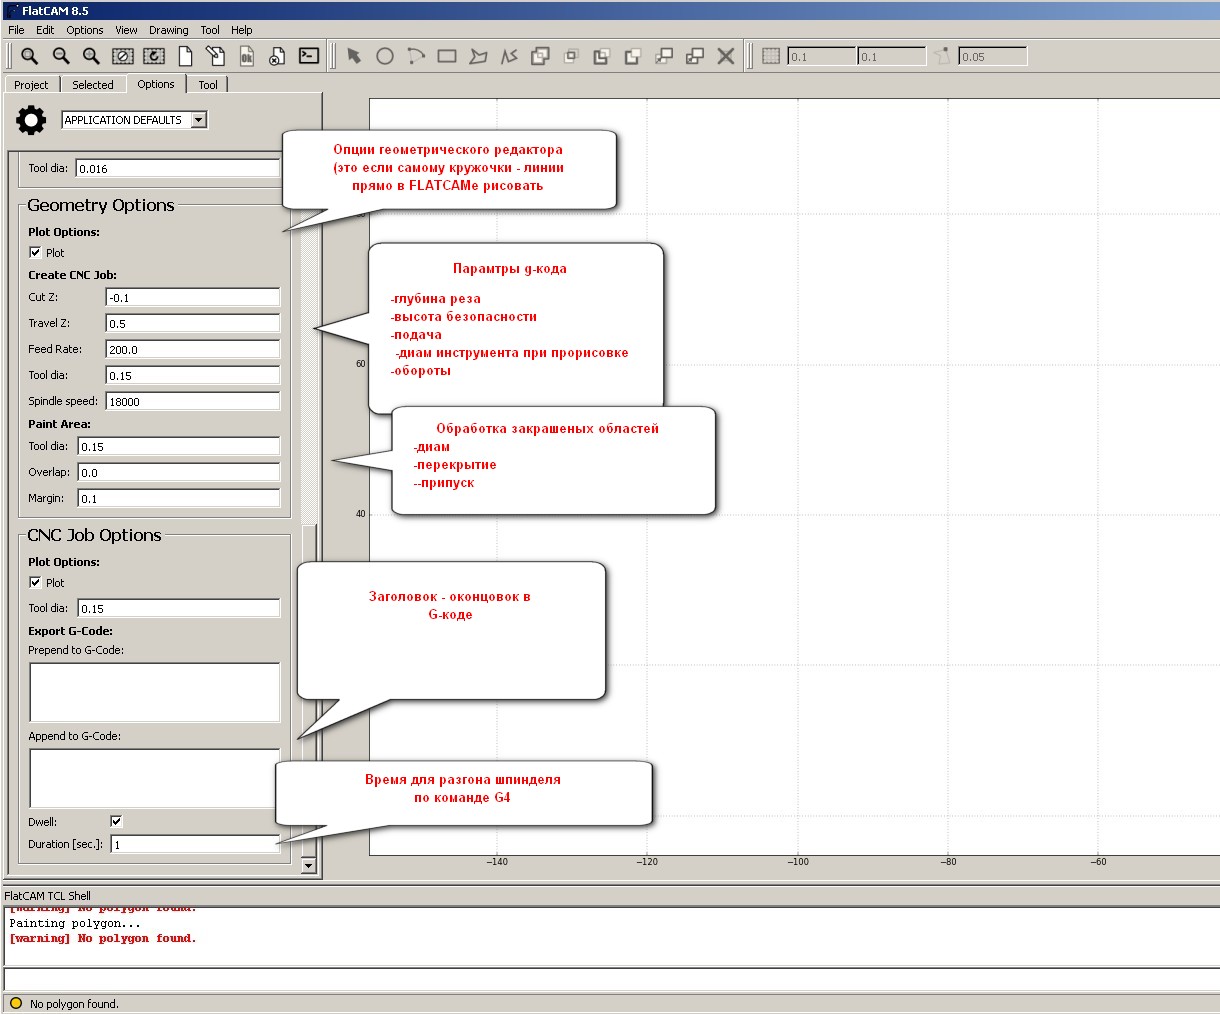Viewport: 1220px width, 1014px height.
Task: Open the File menu
Action: (16, 30)
